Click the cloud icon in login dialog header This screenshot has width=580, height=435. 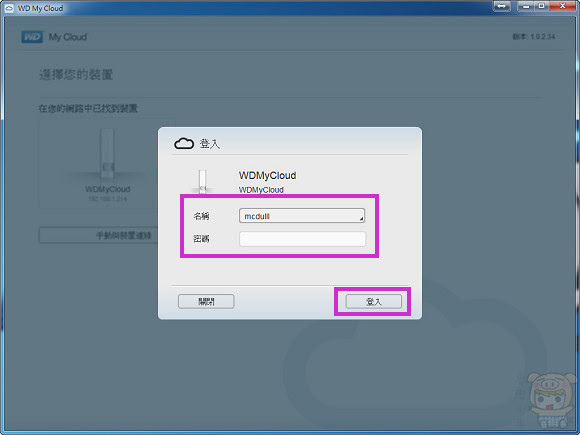tap(184, 143)
